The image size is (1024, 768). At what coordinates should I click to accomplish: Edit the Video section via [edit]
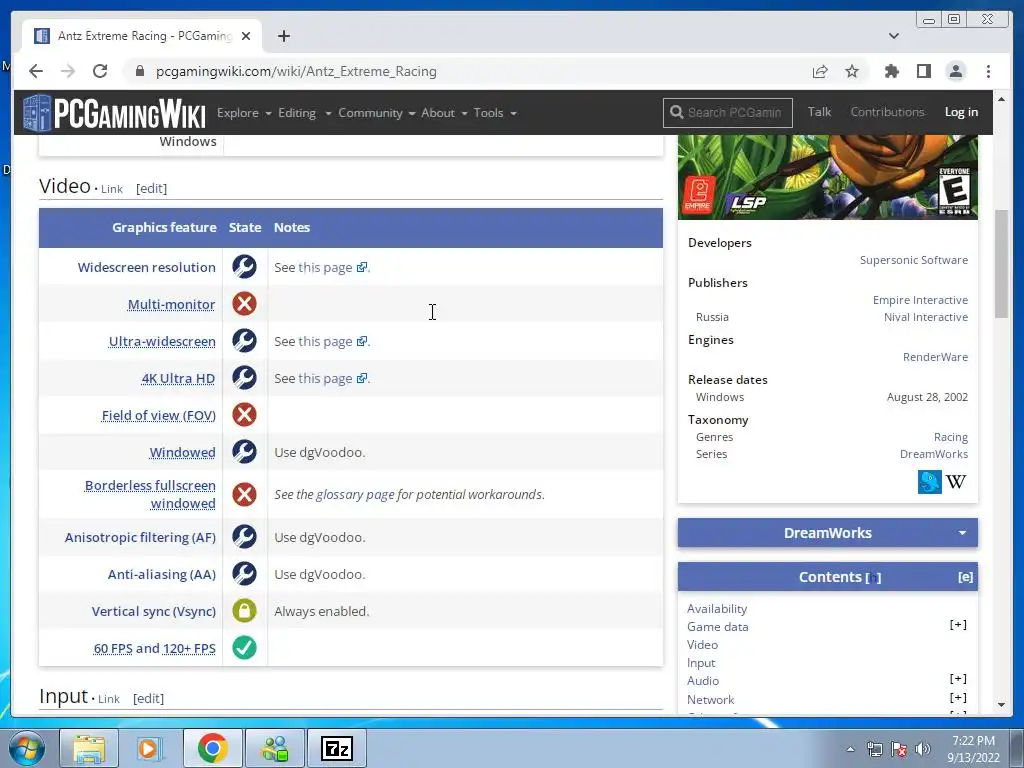pos(152,189)
